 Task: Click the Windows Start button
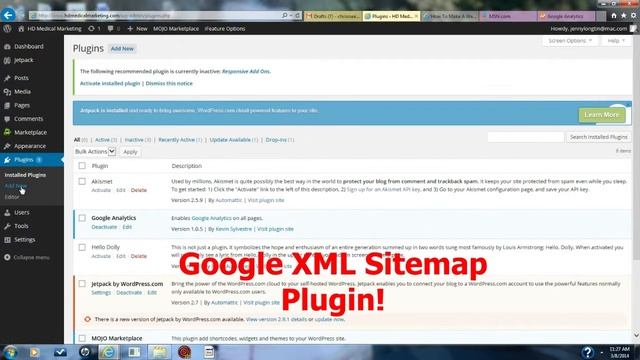point(10,352)
